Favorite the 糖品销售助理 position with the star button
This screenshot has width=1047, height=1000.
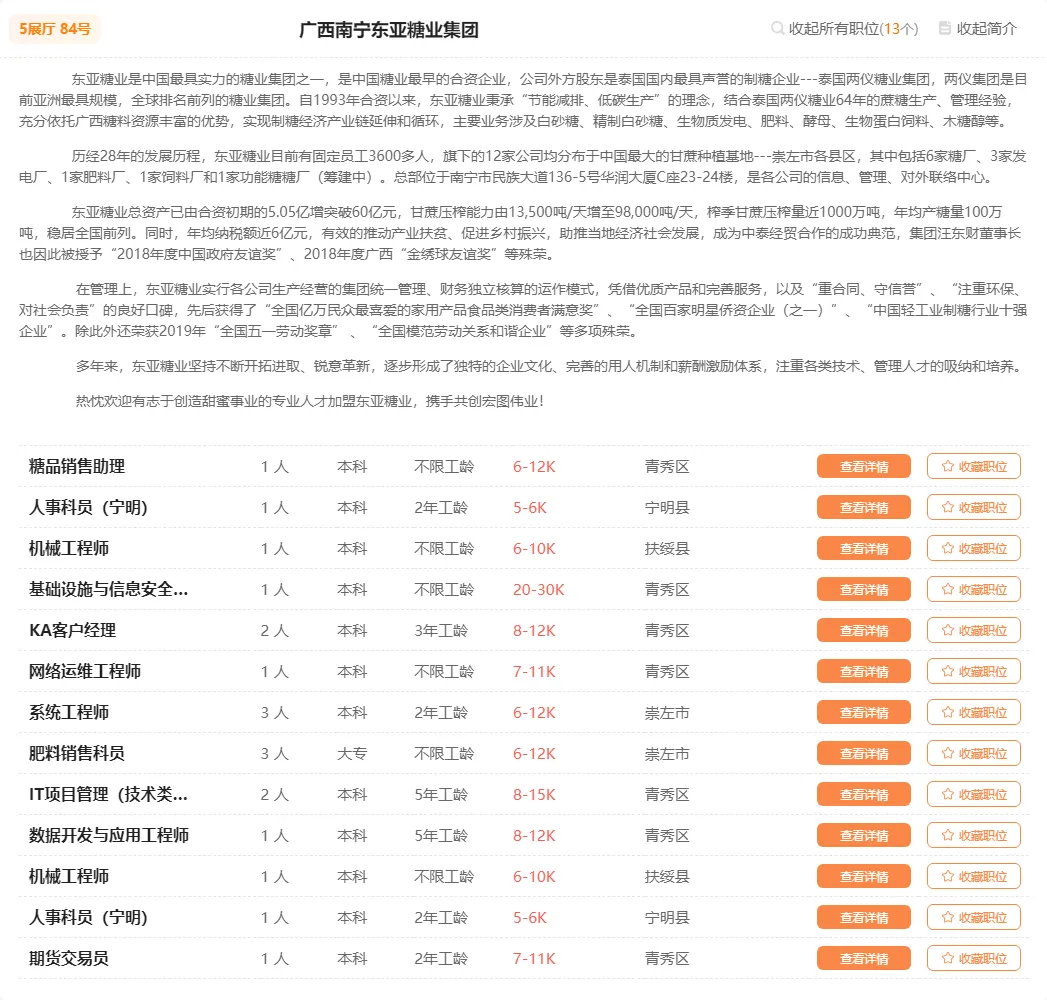[974, 467]
